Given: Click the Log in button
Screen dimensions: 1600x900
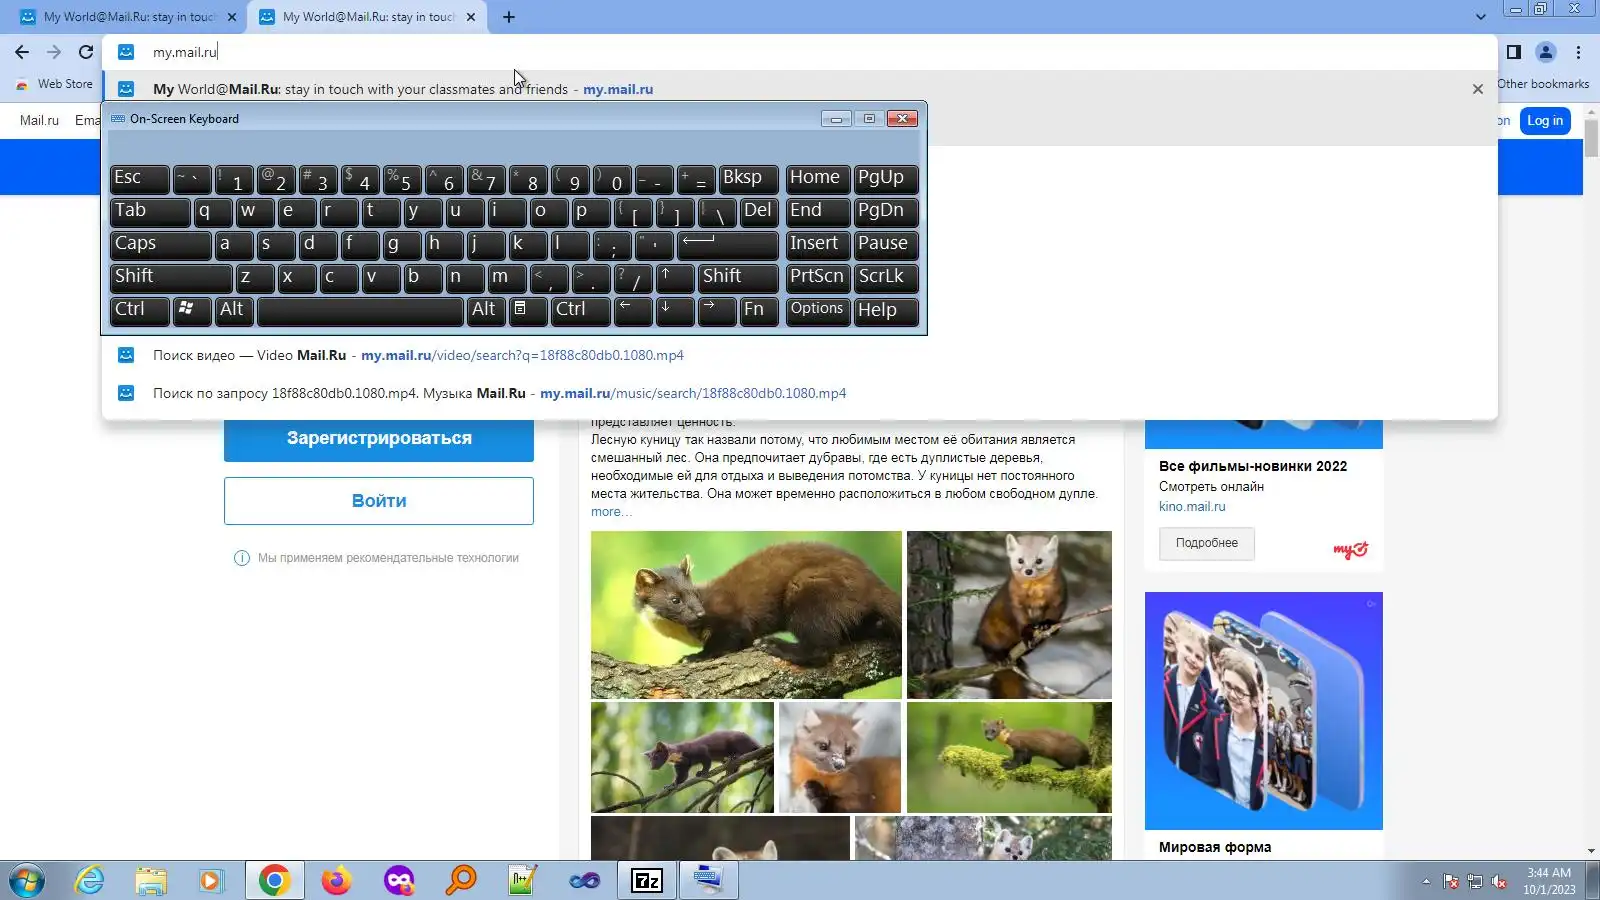Looking at the screenshot, I should tap(1545, 121).
